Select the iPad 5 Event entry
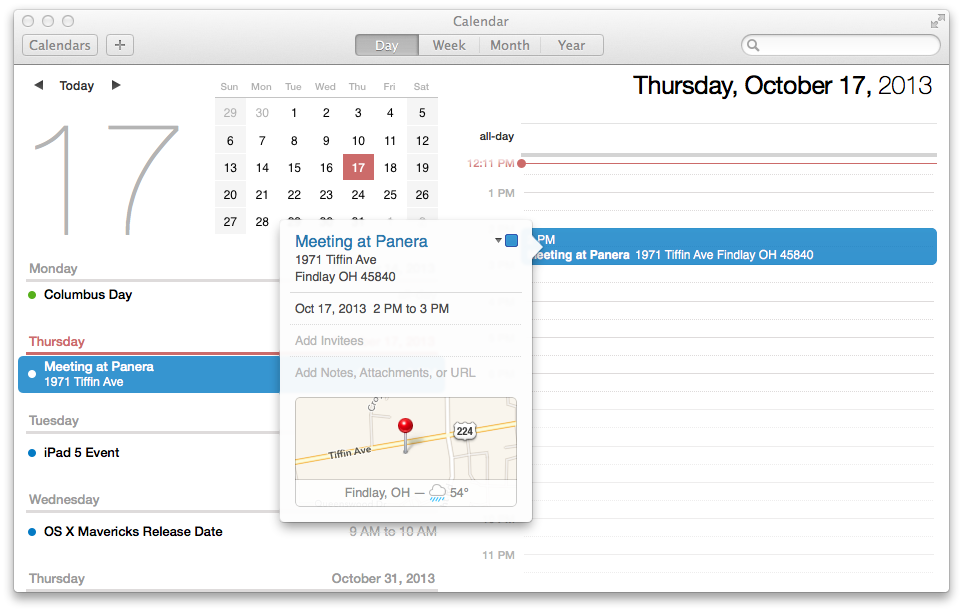 coord(82,453)
